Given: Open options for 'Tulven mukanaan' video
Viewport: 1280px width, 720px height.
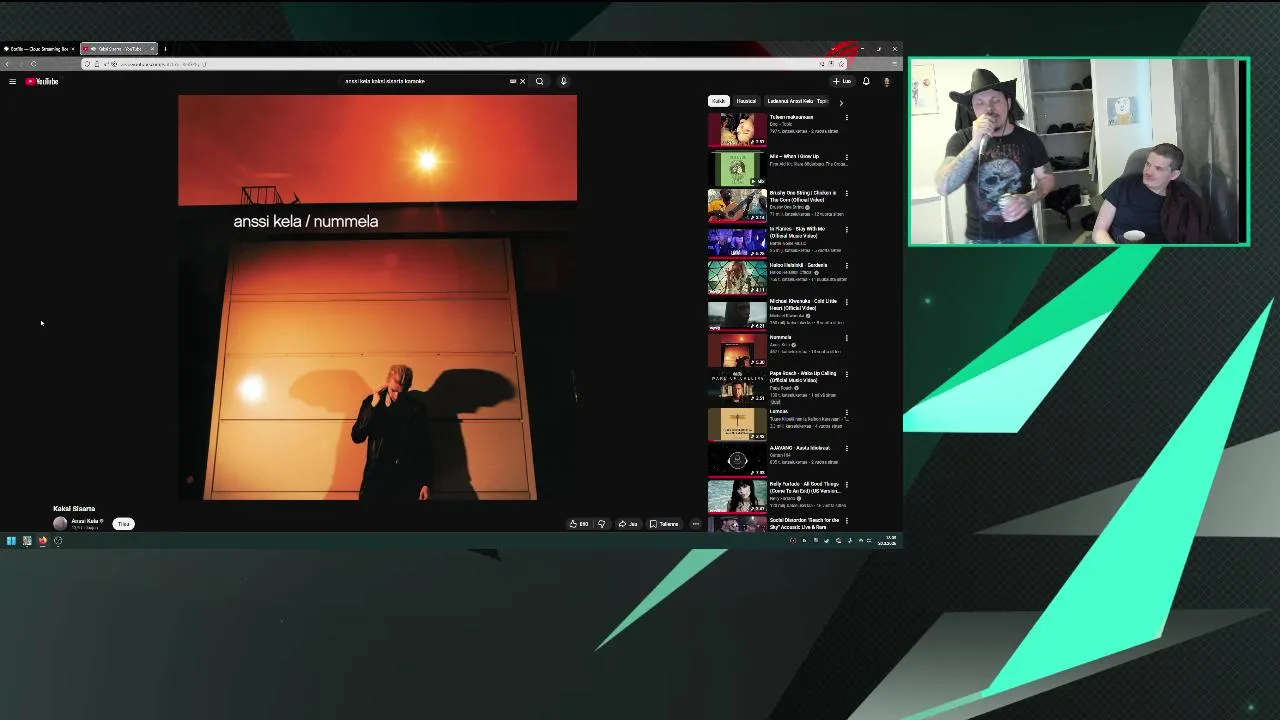Looking at the screenshot, I should click(847, 118).
